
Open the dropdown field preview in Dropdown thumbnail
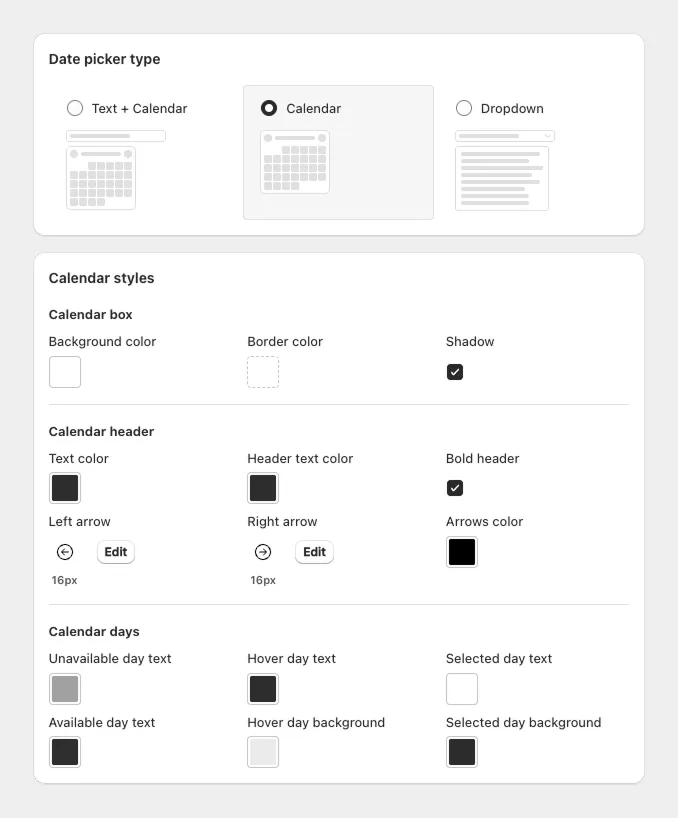click(504, 135)
